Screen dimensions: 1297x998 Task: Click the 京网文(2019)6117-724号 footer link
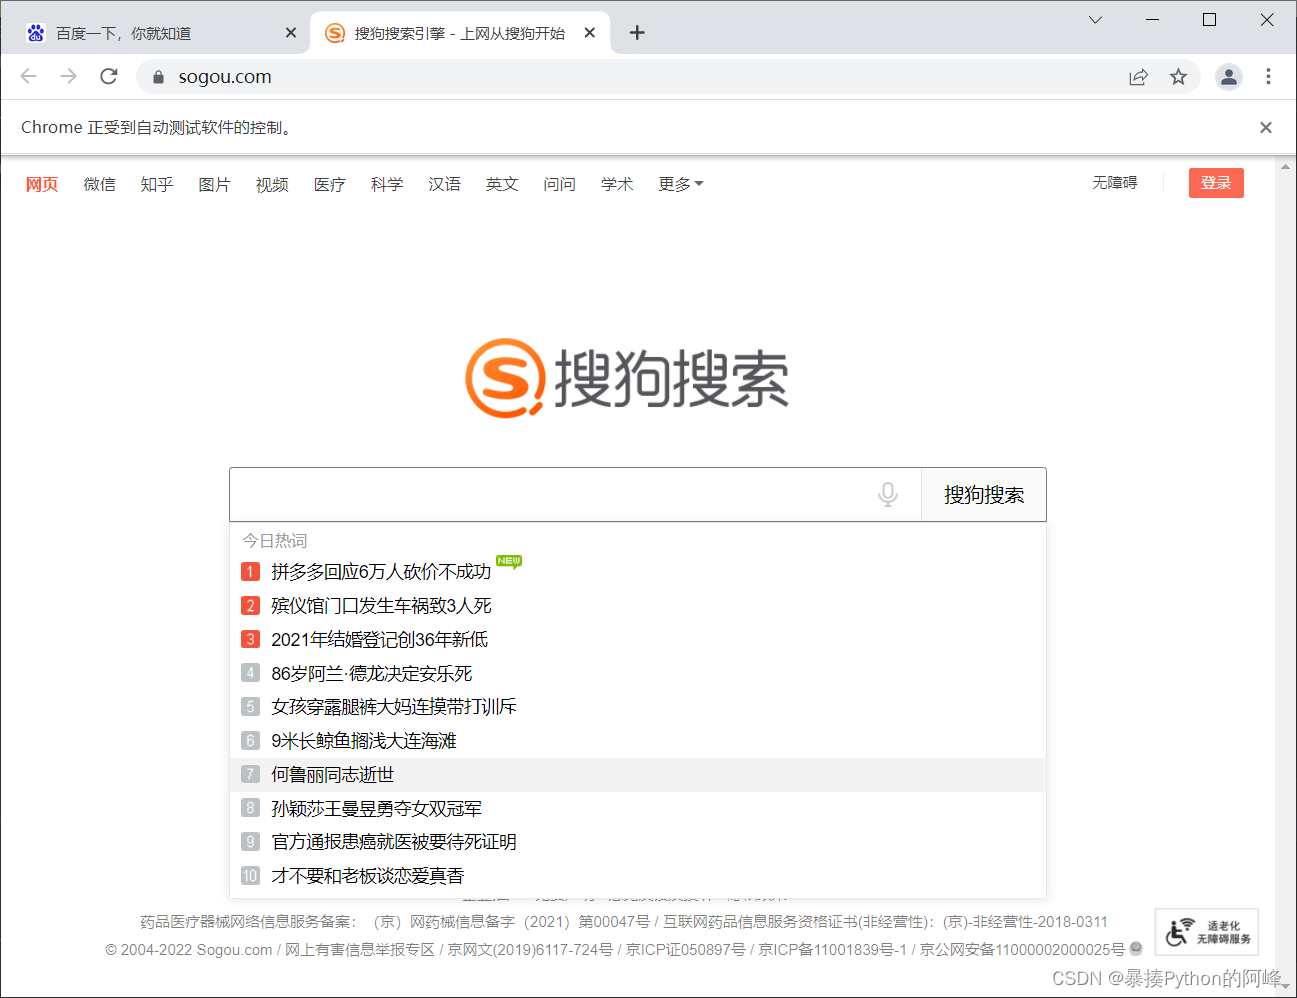point(530,949)
